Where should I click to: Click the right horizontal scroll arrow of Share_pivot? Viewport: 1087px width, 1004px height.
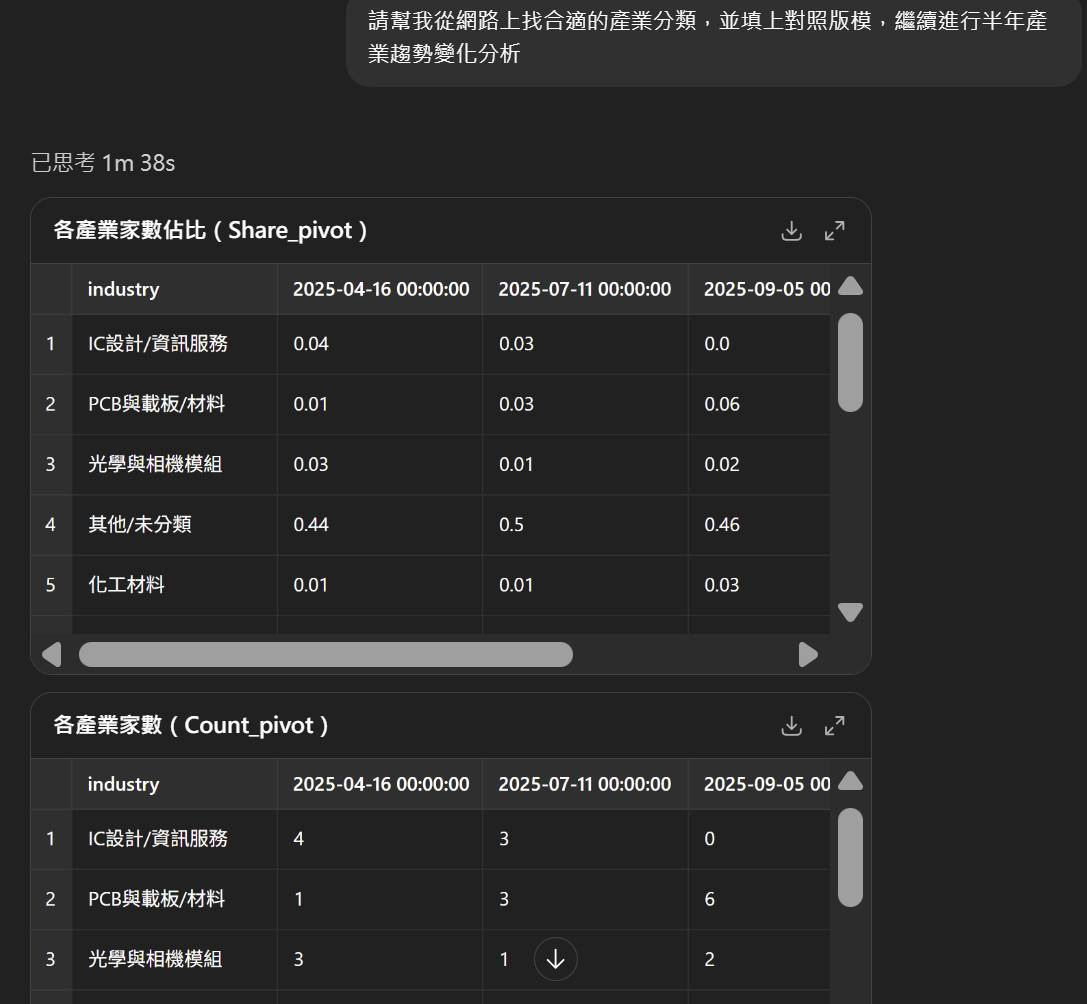pos(808,654)
